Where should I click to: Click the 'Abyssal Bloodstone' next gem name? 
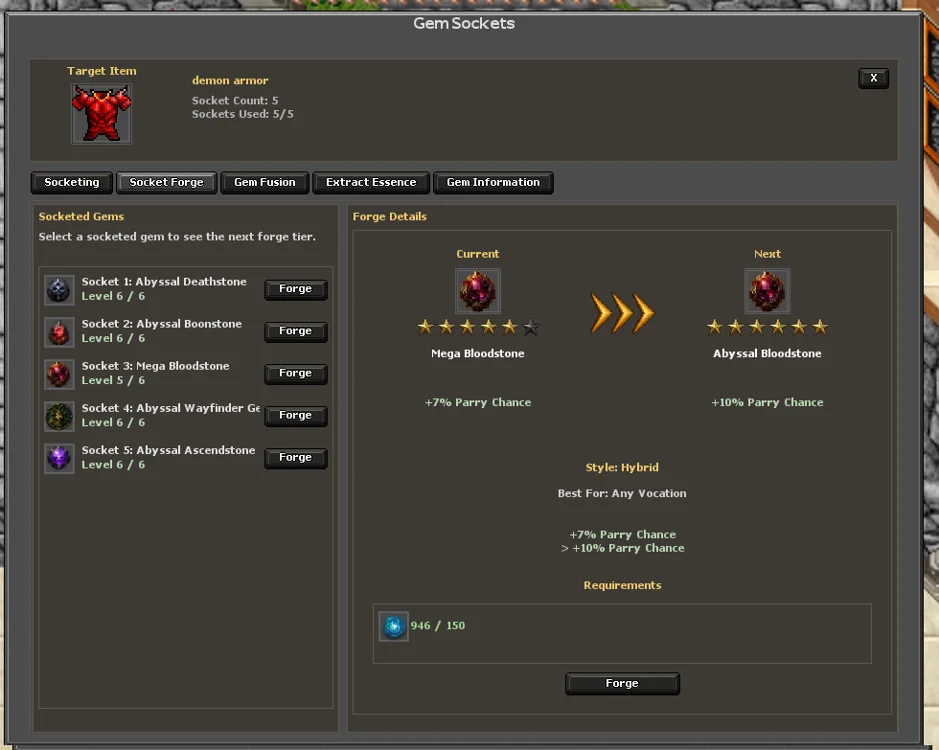[x=767, y=353]
